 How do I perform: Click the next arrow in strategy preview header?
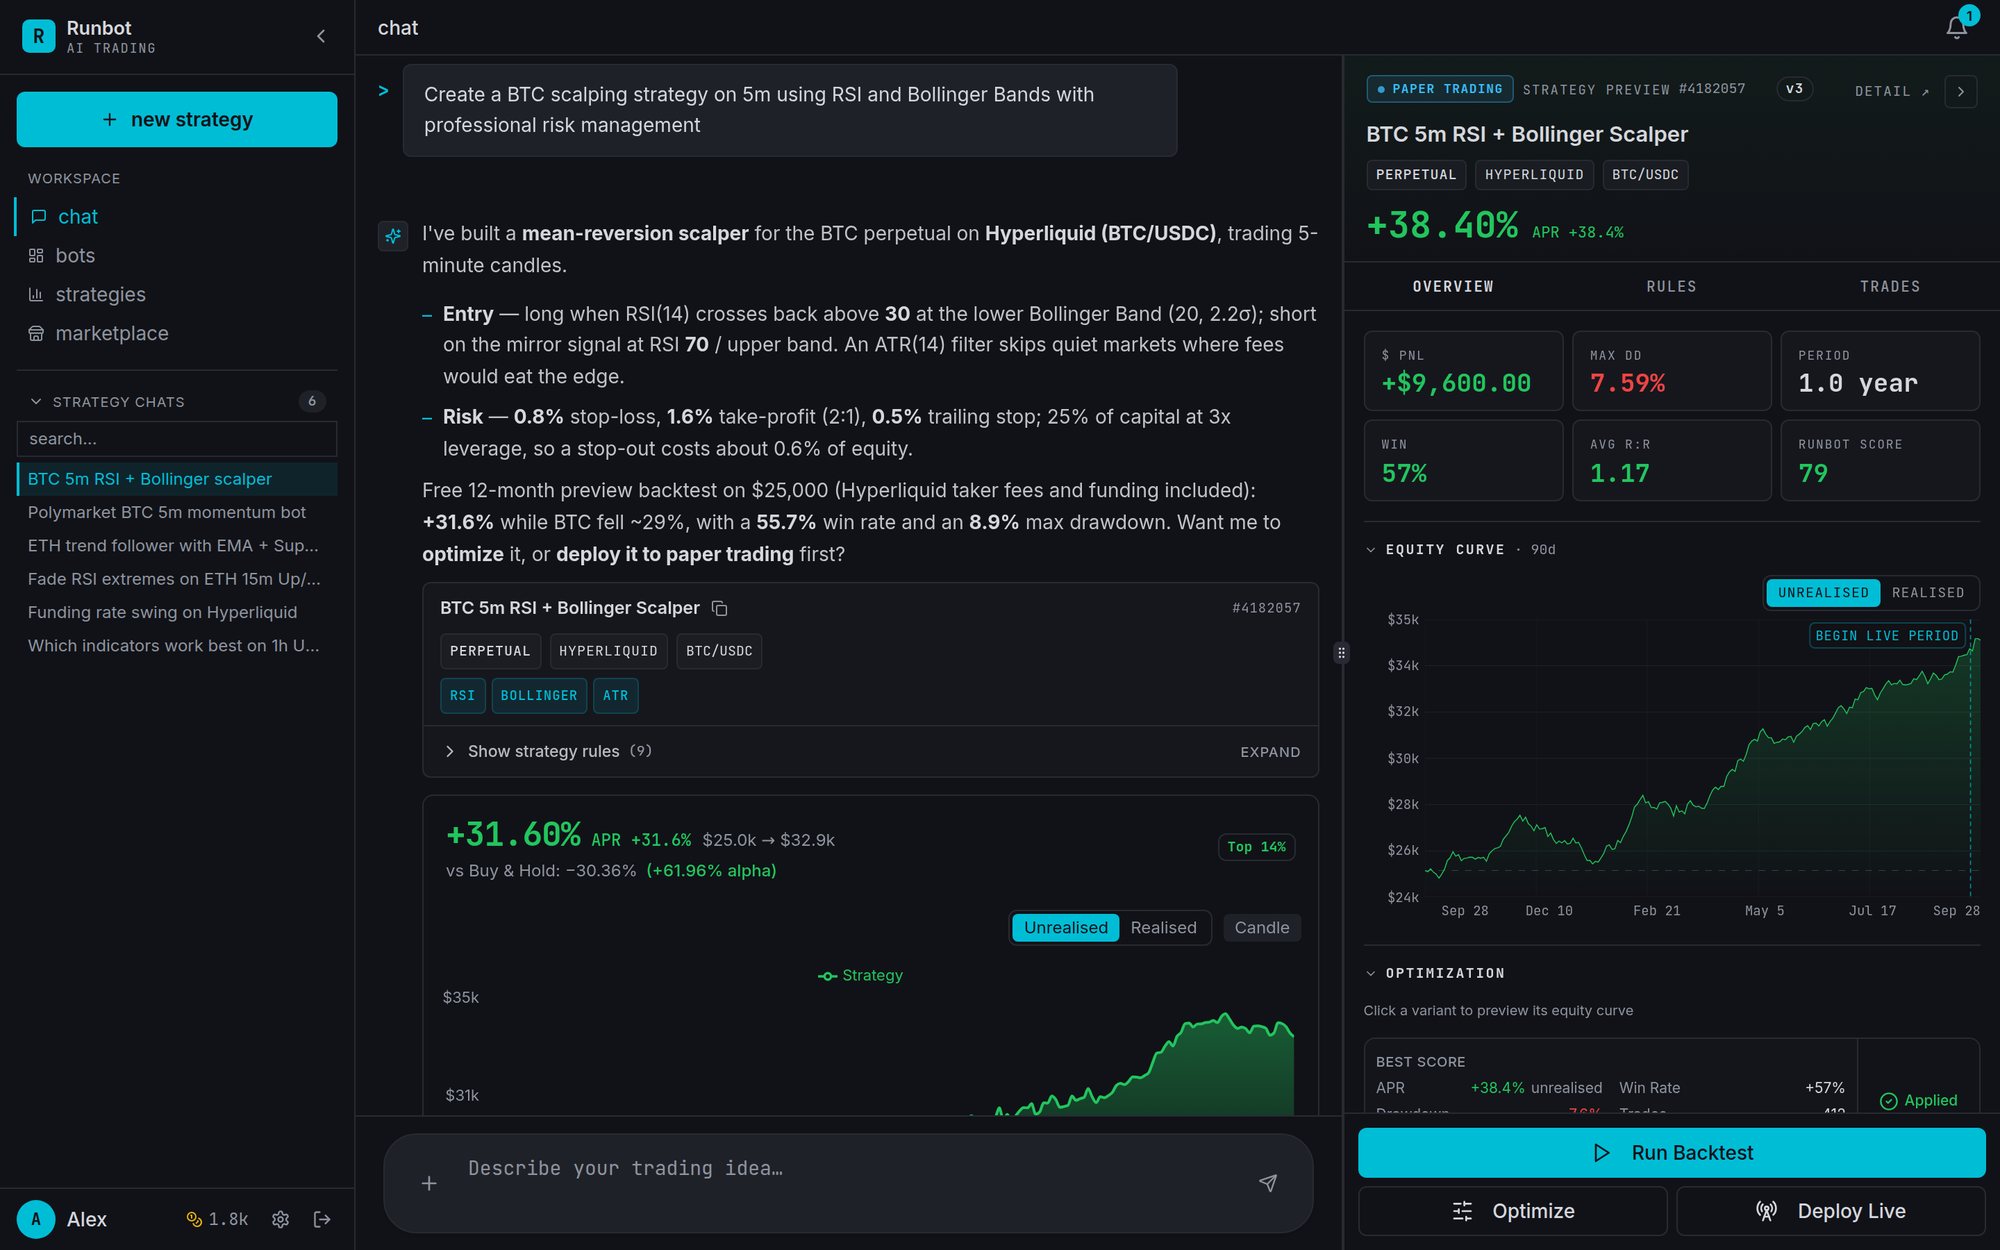[x=1960, y=91]
